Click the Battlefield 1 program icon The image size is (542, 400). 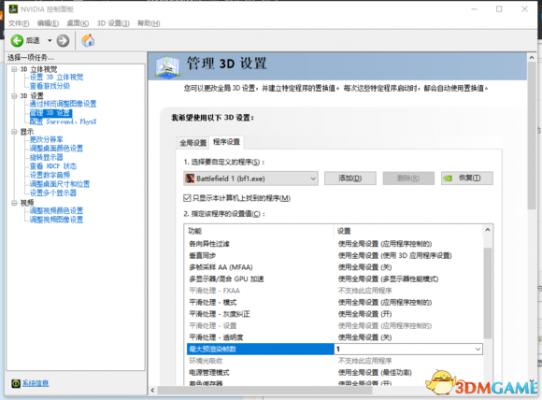pyautogui.click(x=190, y=178)
